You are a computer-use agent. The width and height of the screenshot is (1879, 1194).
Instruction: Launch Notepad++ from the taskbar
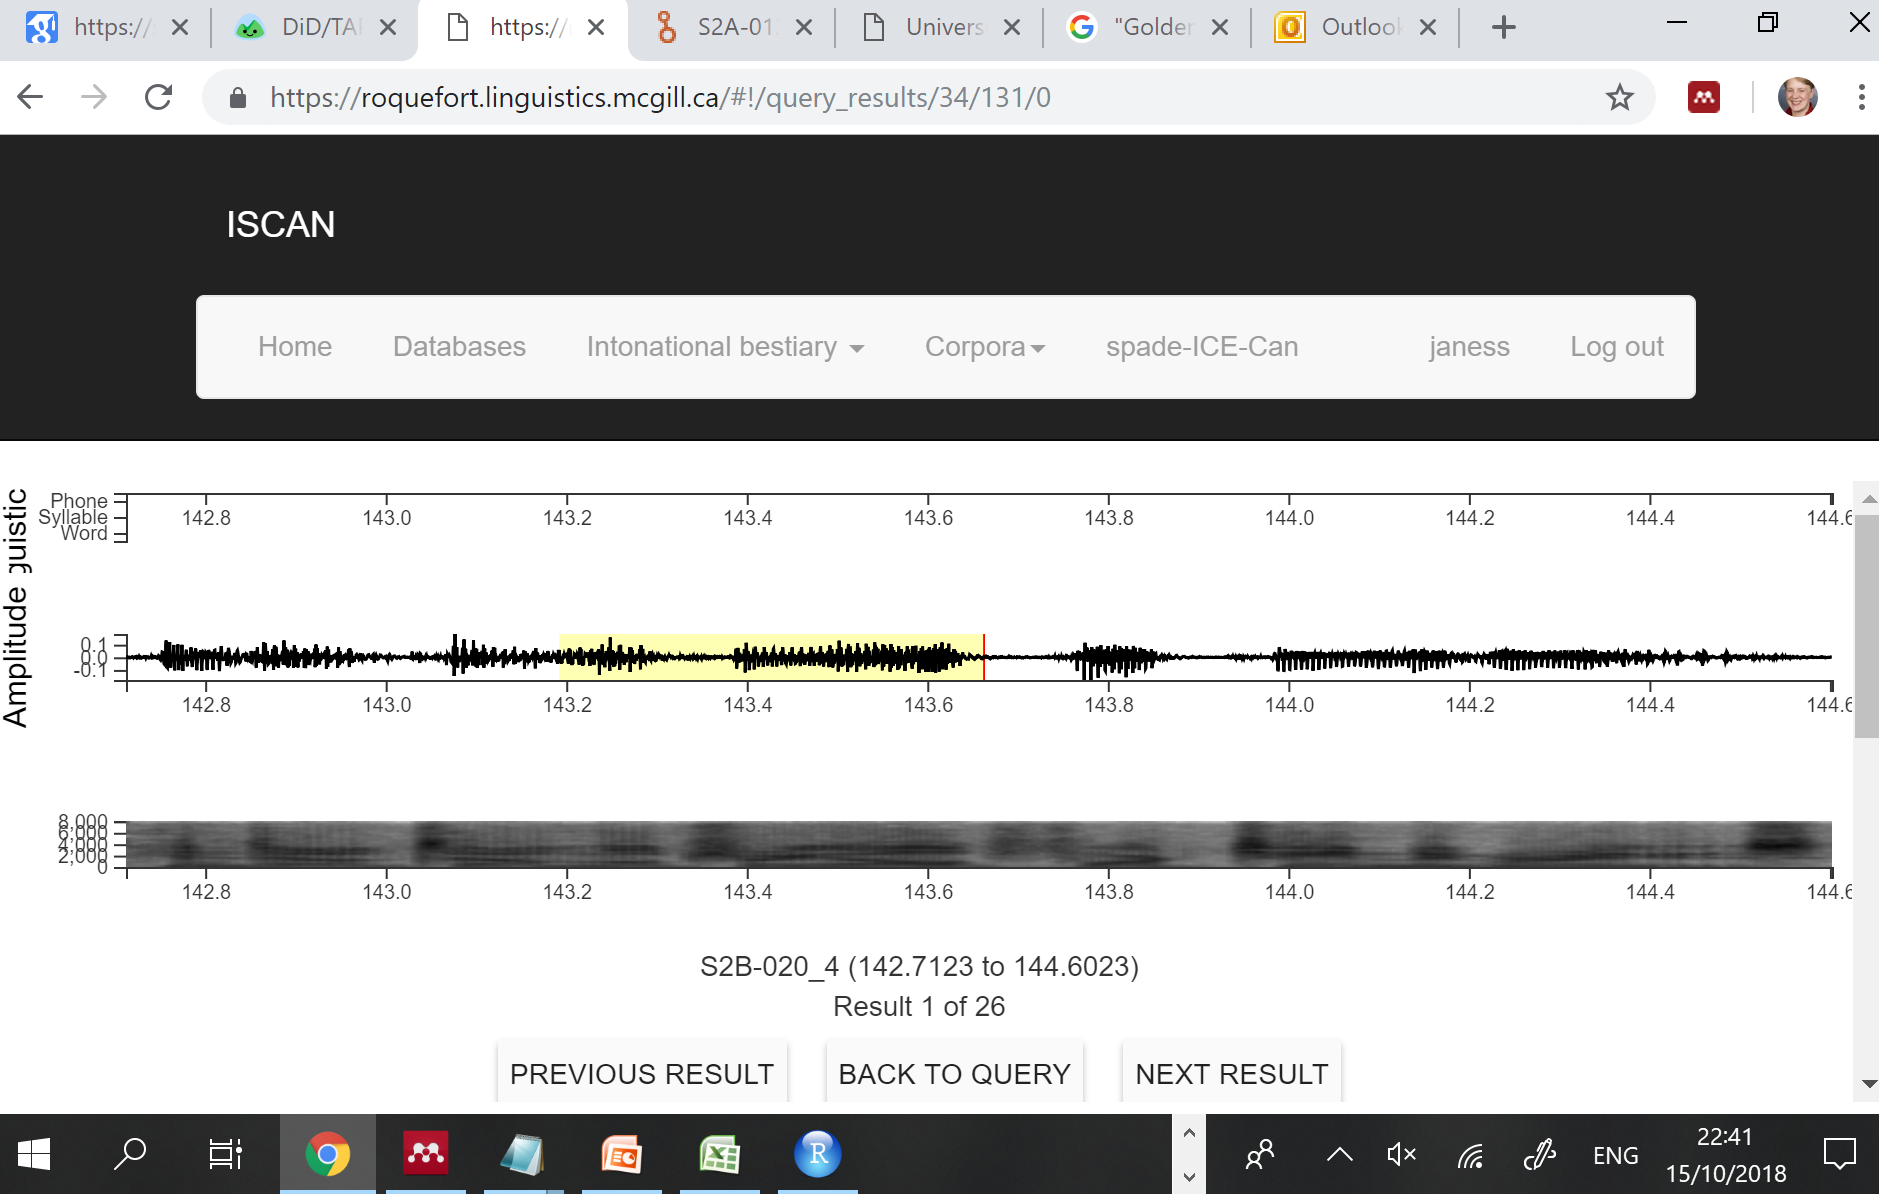click(524, 1155)
